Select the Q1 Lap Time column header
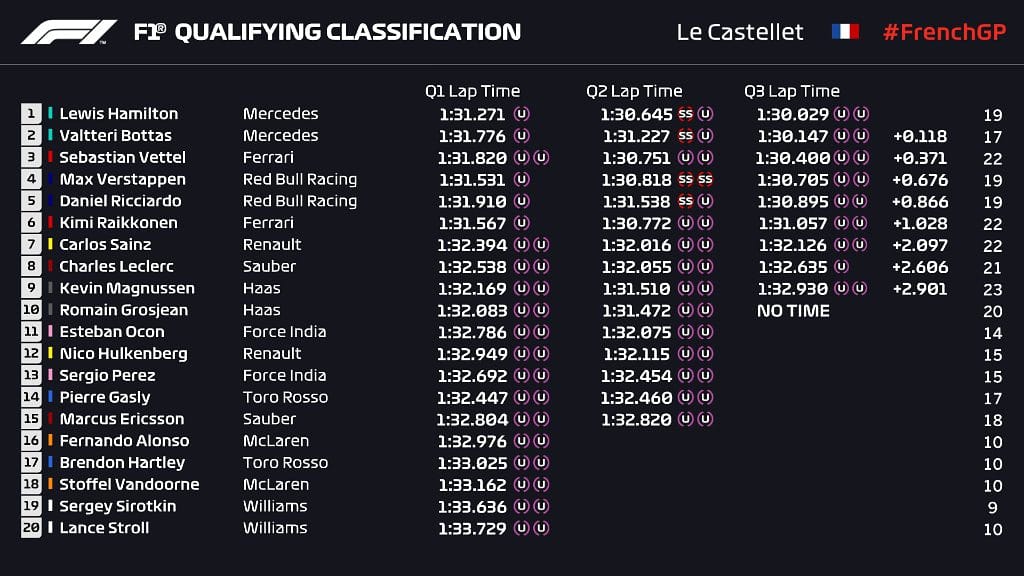Viewport: 1024px width, 576px height. [472, 91]
